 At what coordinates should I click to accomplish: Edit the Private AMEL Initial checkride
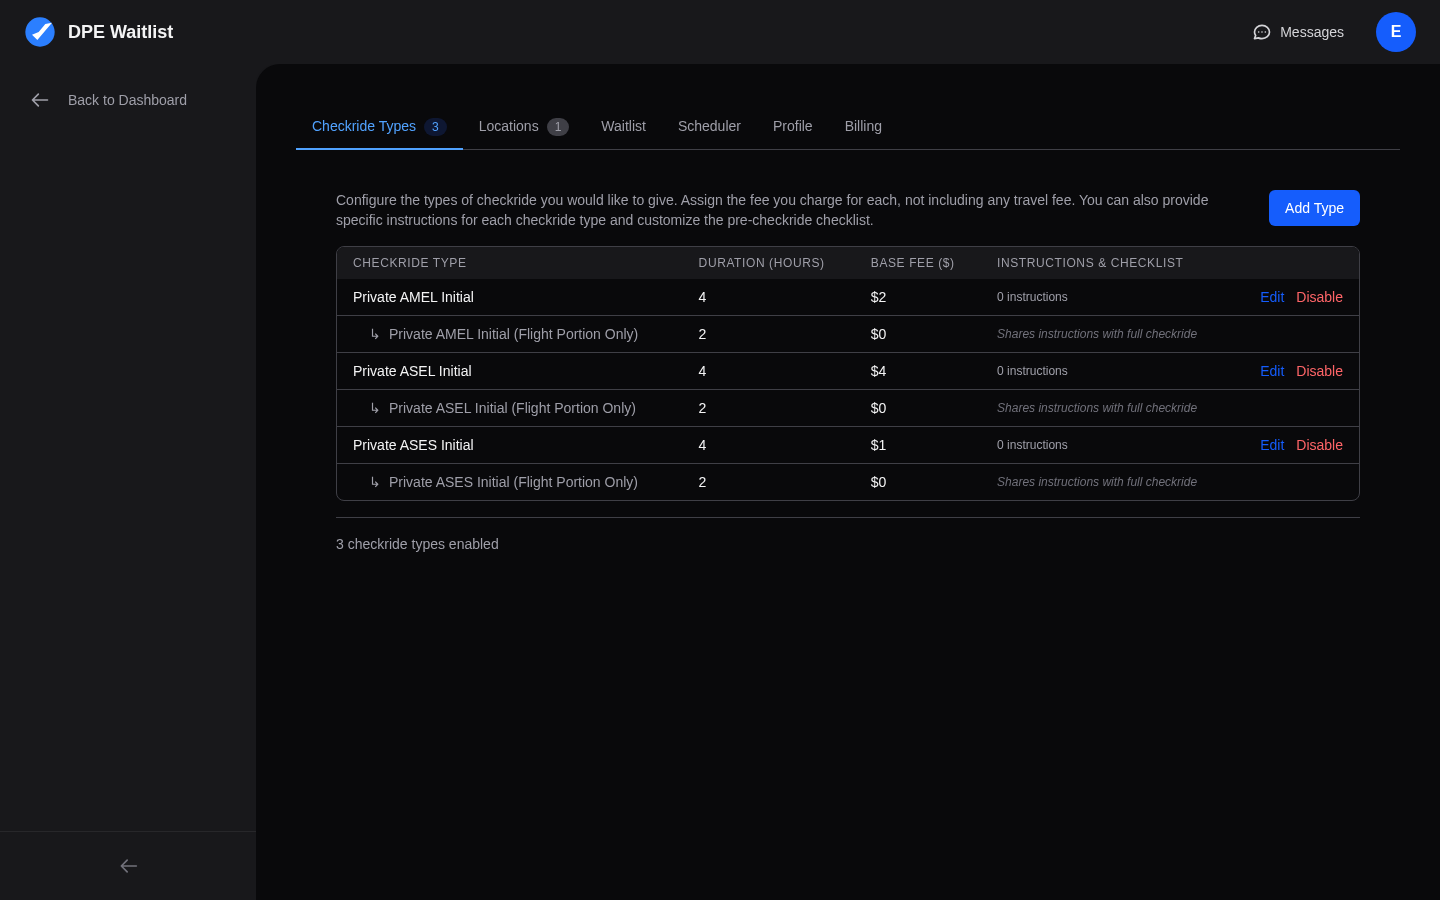point(1272,297)
